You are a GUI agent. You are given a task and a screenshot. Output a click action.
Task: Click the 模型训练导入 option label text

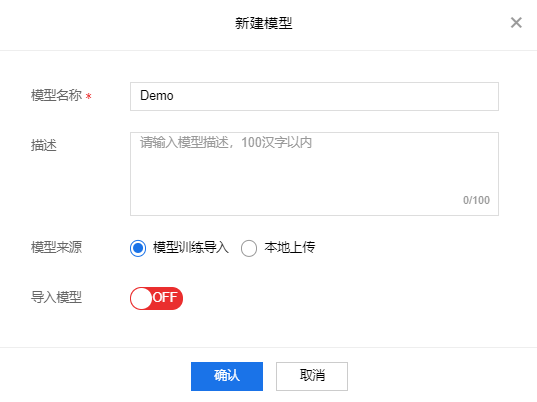[191, 247]
